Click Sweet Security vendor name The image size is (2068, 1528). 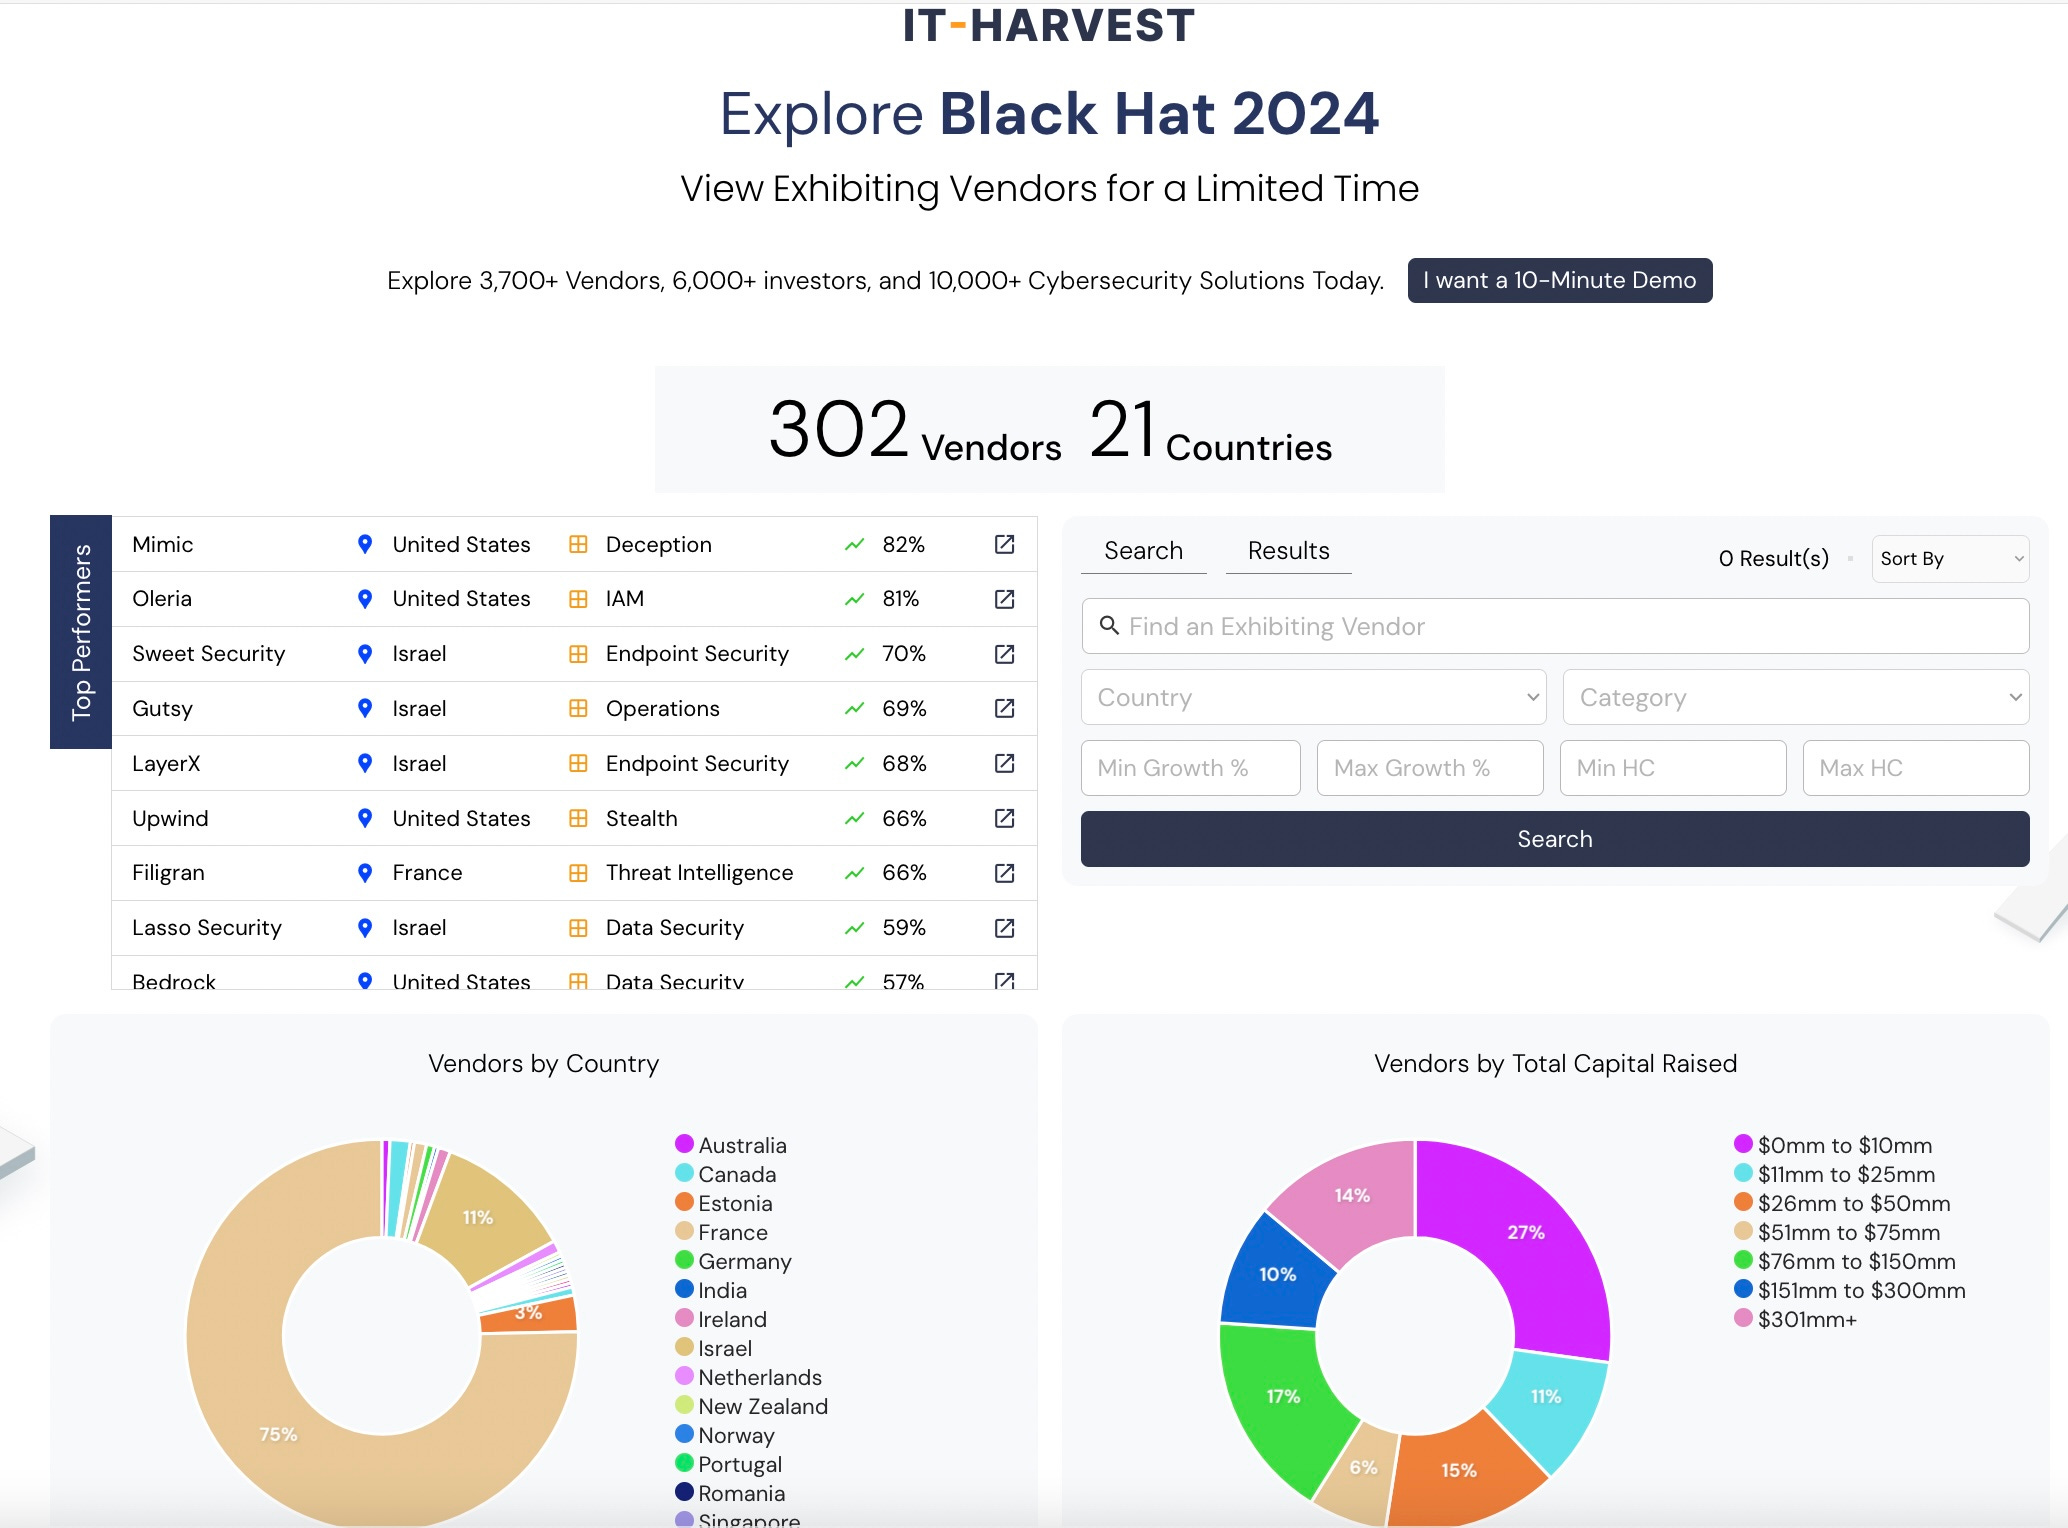coord(208,654)
